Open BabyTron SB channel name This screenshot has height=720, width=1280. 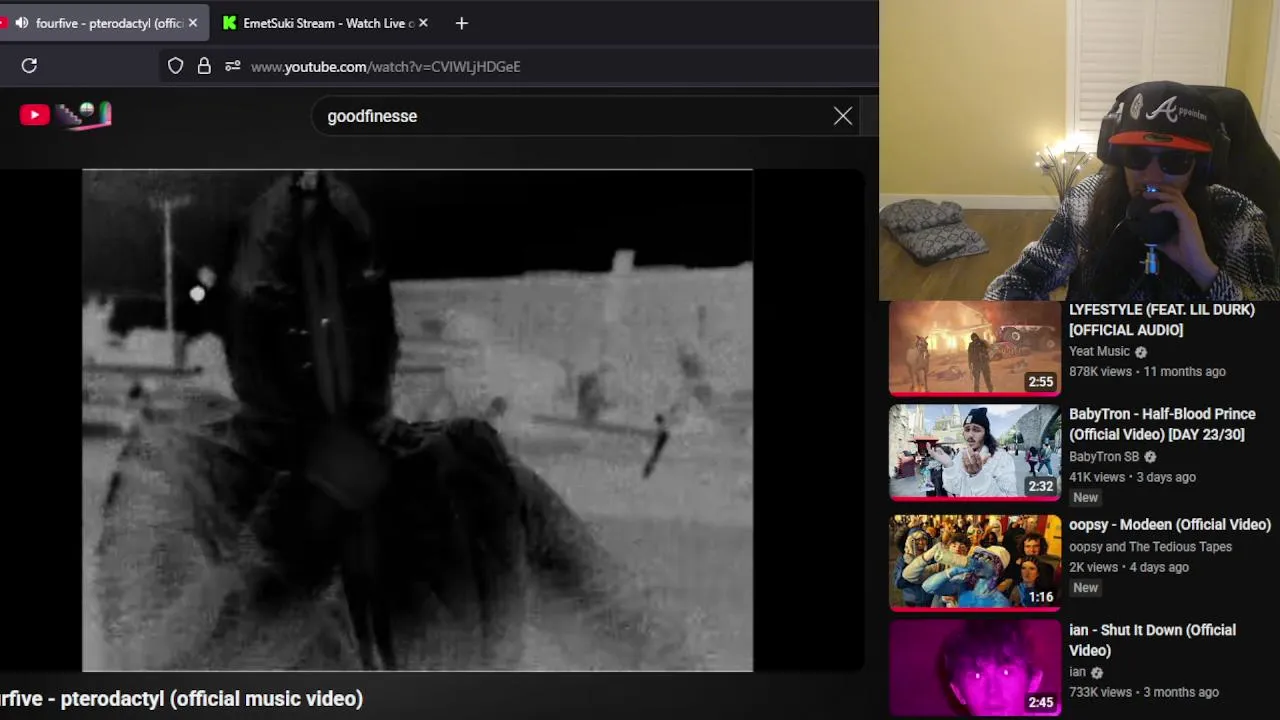click(x=1104, y=456)
